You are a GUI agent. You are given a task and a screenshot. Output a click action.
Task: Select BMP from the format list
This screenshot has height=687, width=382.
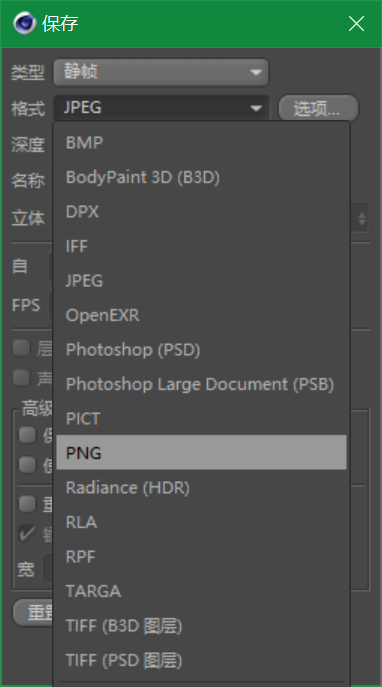[201, 142]
